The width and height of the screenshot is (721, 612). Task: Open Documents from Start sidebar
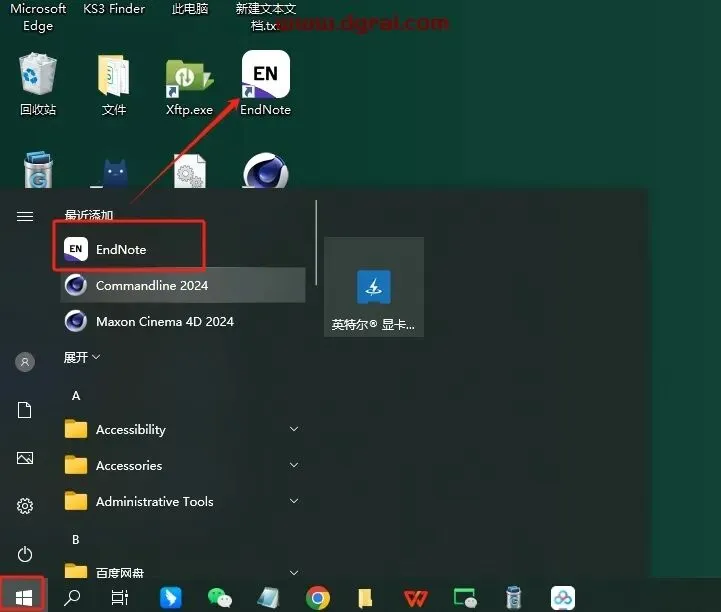[x=25, y=410]
